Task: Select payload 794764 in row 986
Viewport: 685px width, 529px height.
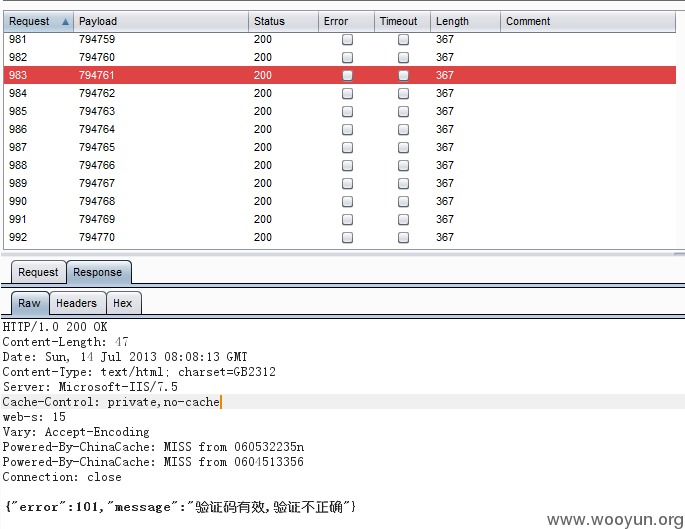Action: [x=97, y=129]
